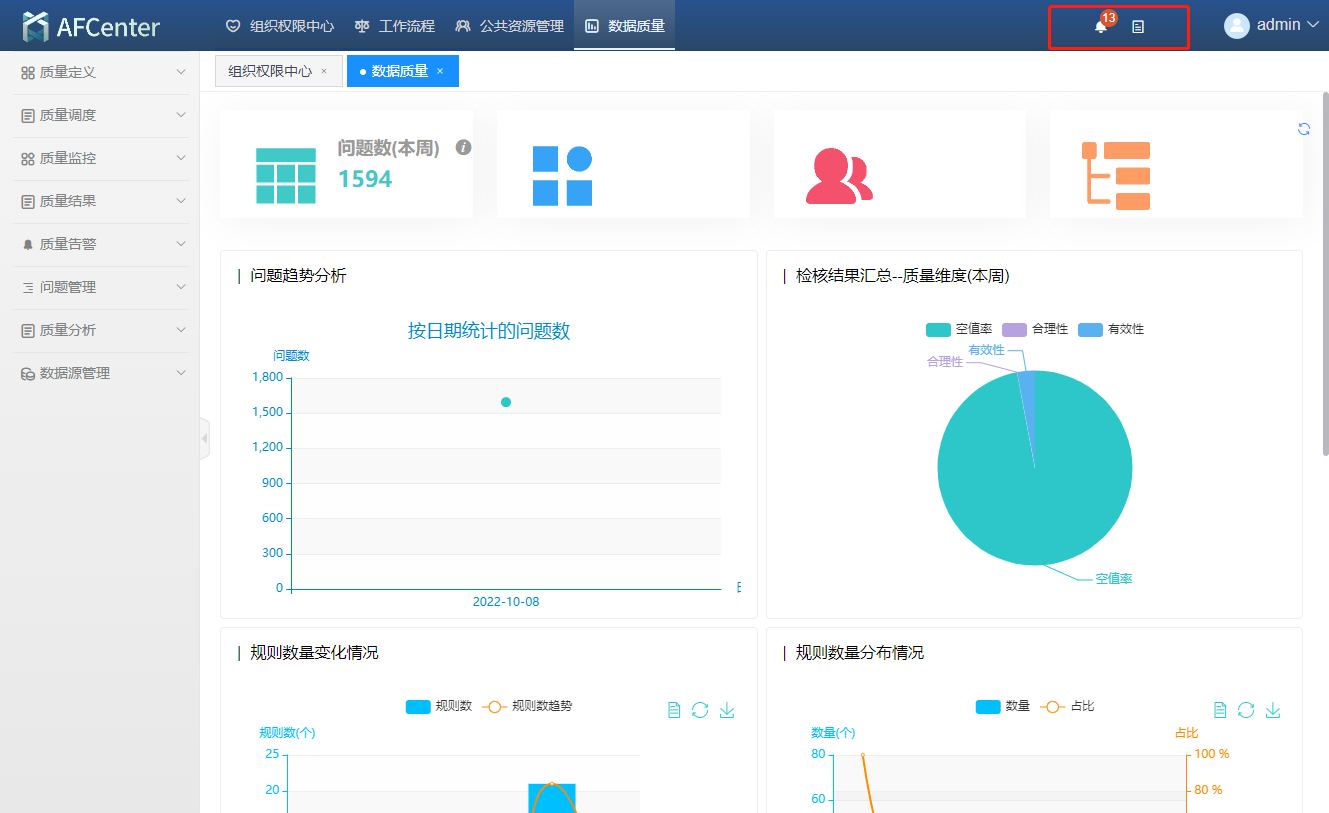
Task: Toggle the 空值率 legend in the pie chart
Action: tap(959, 329)
